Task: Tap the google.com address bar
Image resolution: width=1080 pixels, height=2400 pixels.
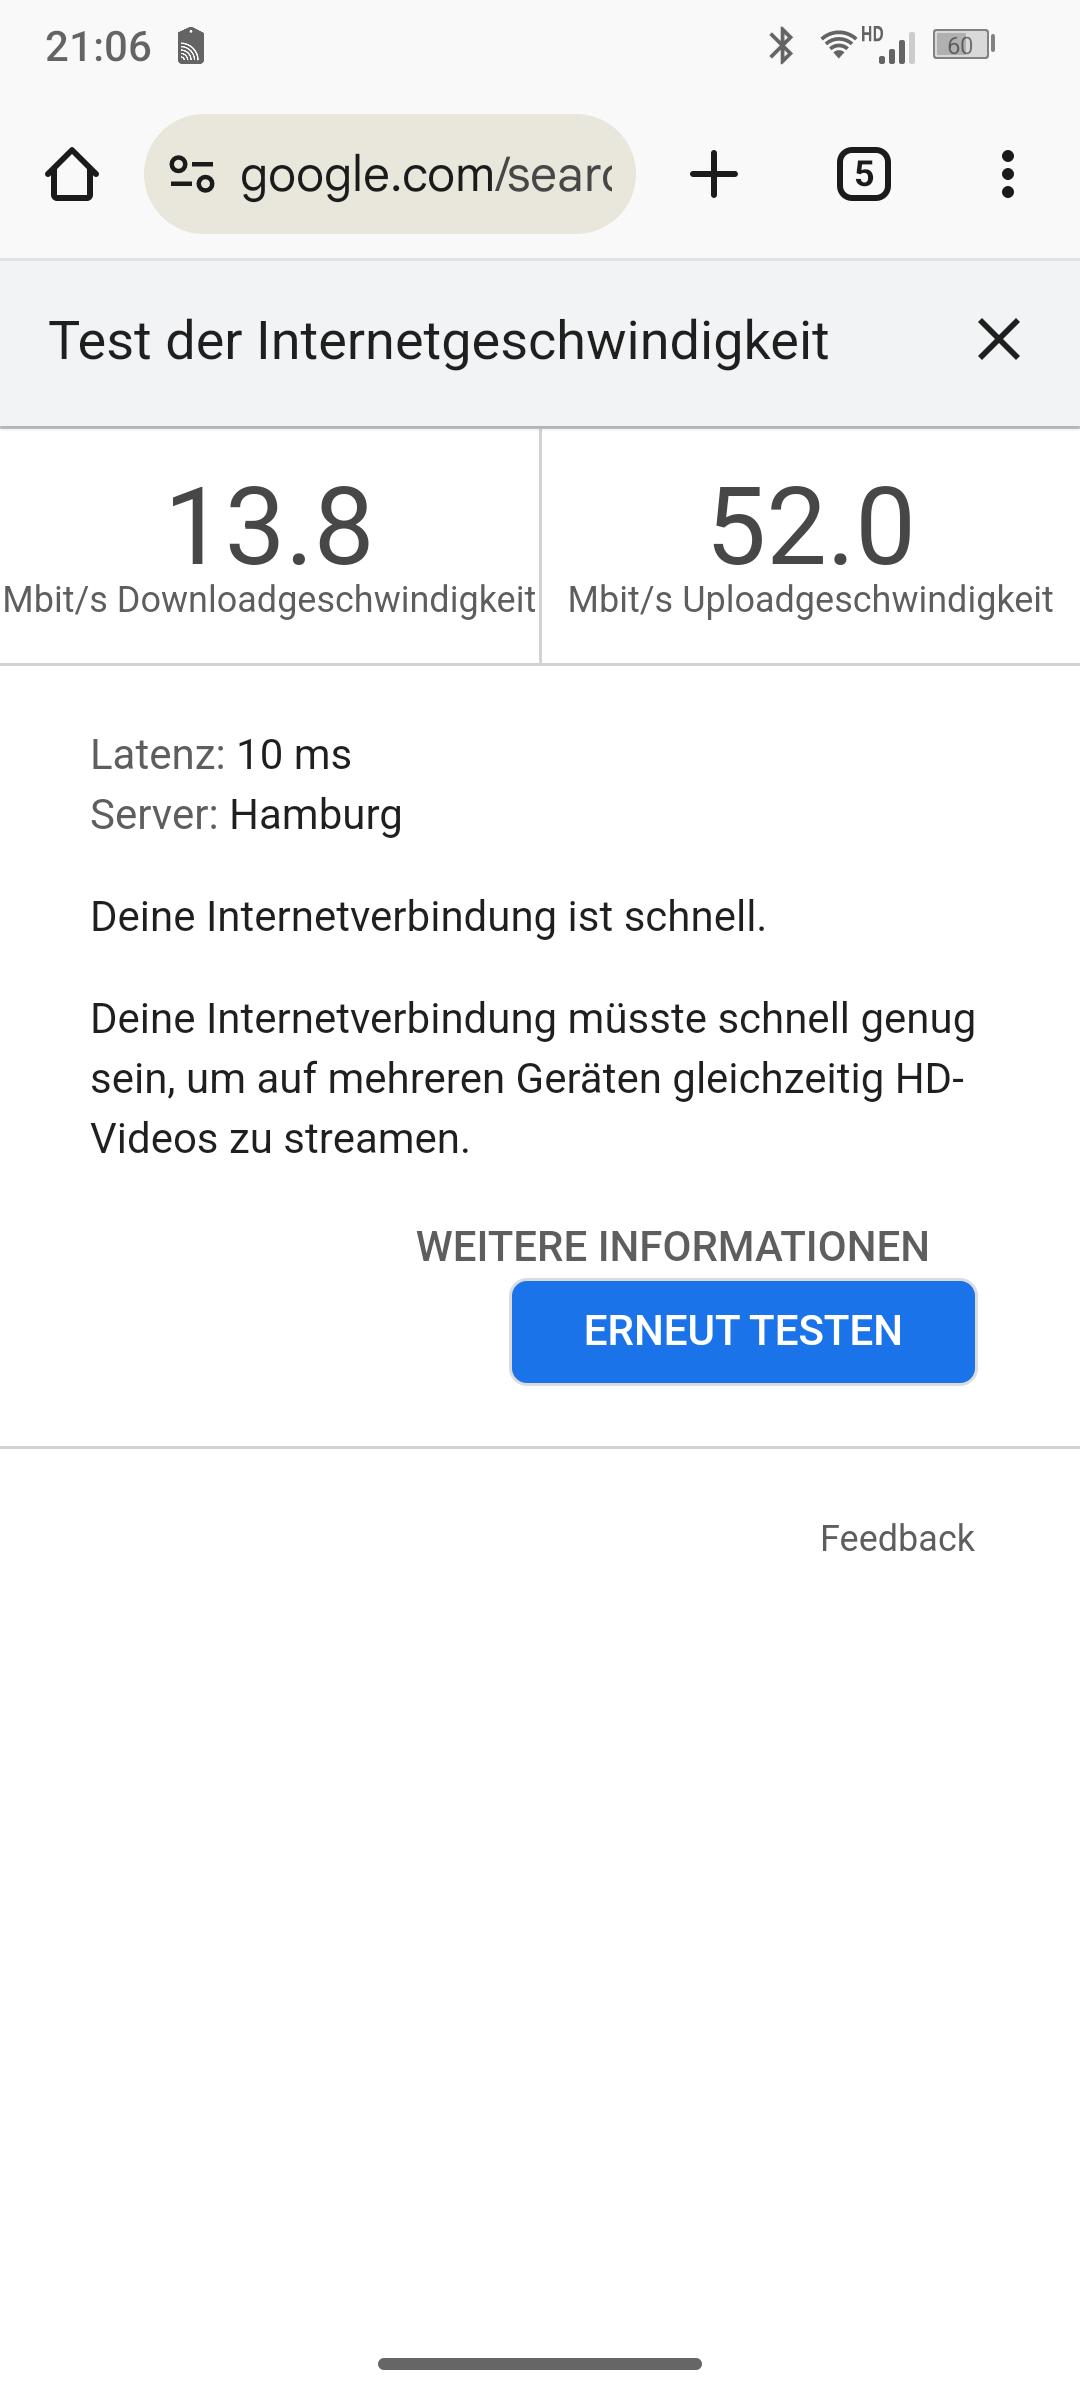Action: (390, 174)
